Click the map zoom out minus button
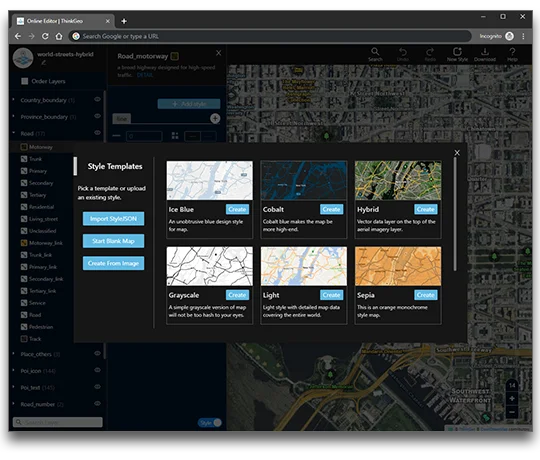Image resolution: width=540 pixels, height=460 pixels. (512, 412)
